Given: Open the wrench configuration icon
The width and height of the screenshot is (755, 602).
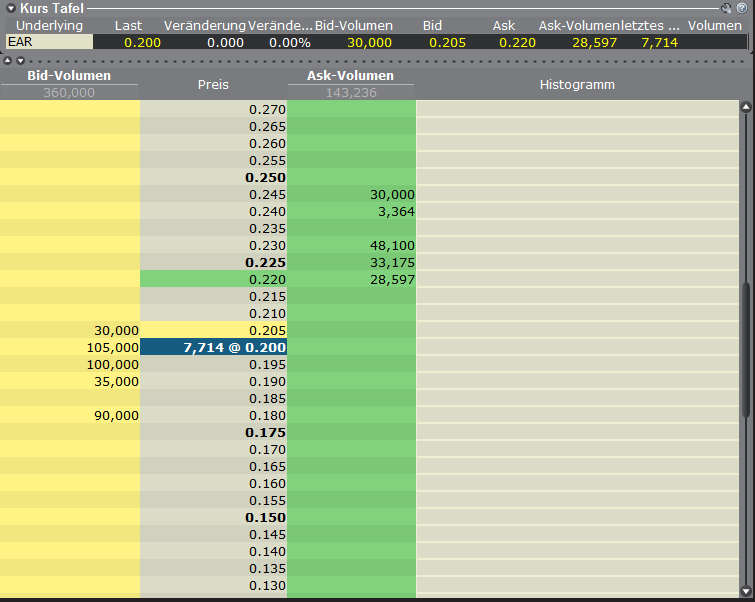Looking at the screenshot, I should pos(727,8).
